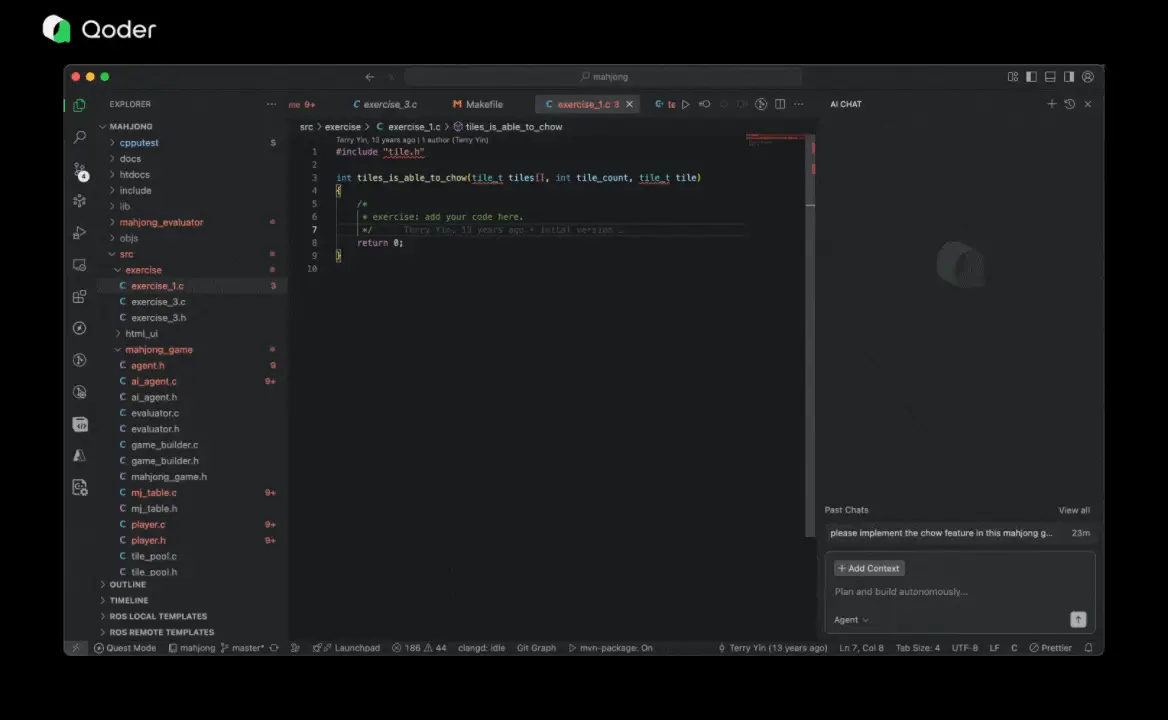Click the customize layout icon in title bar
The width and height of the screenshot is (1168, 720).
tap(1013, 77)
